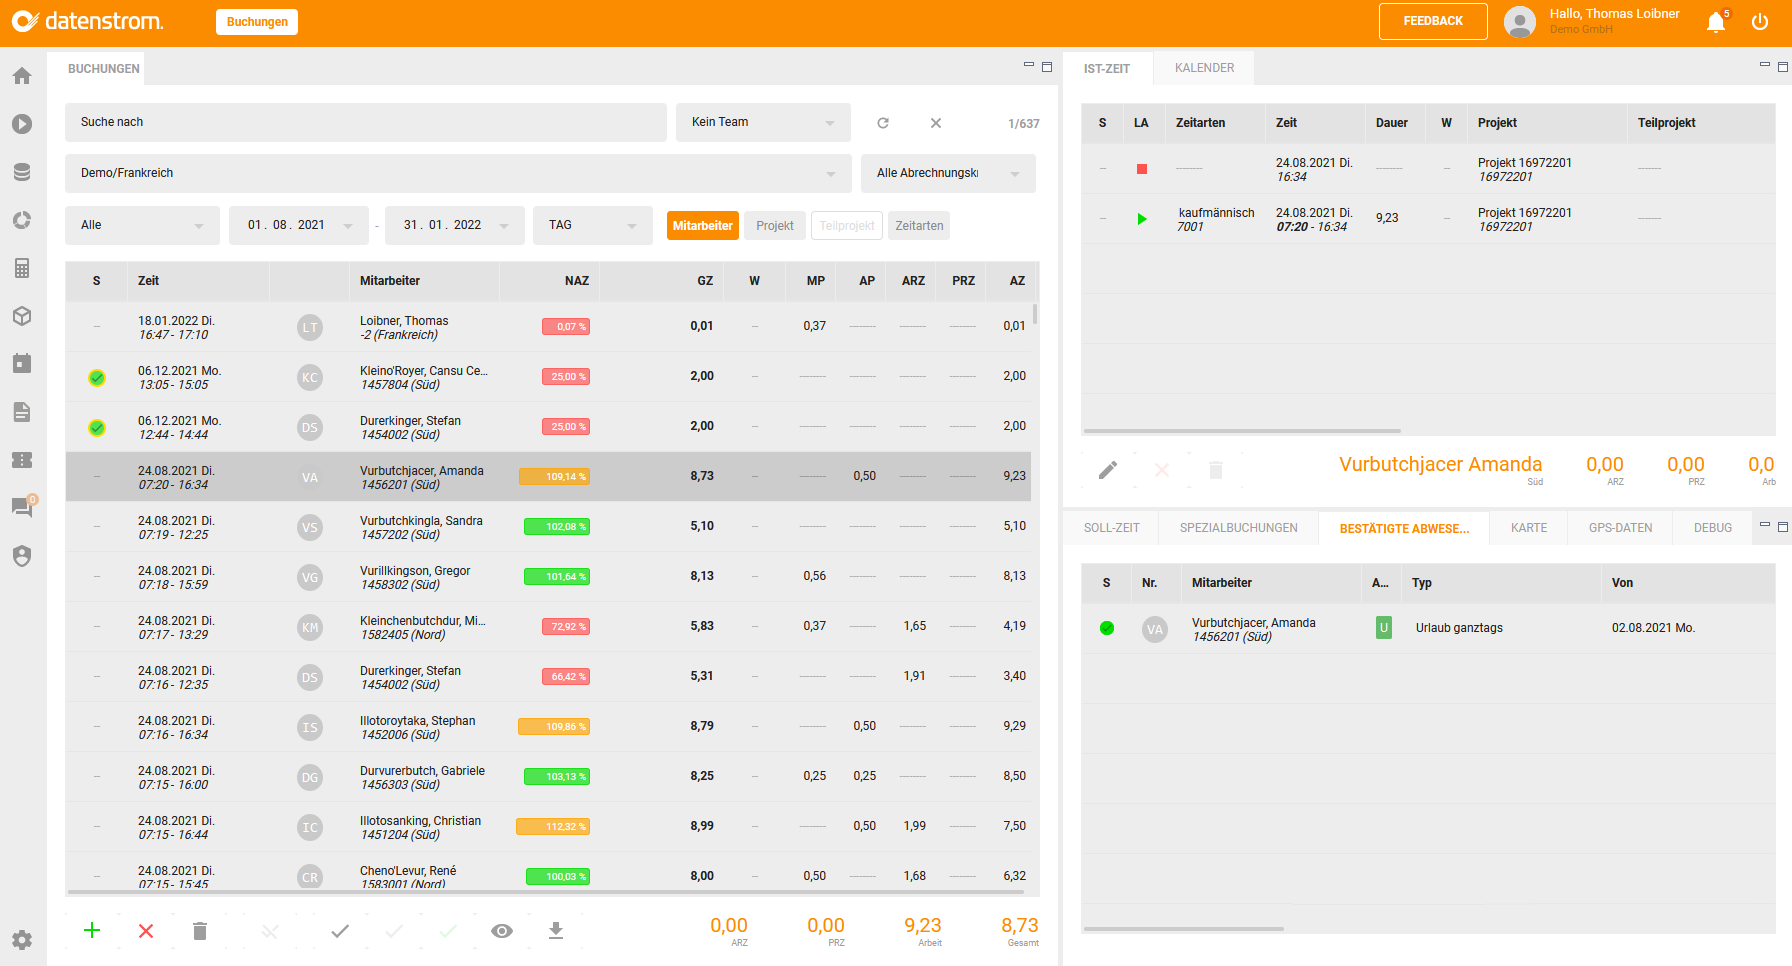Open notifications bell icon
The width and height of the screenshot is (1792, 966).
click(x=1716, y=22)
